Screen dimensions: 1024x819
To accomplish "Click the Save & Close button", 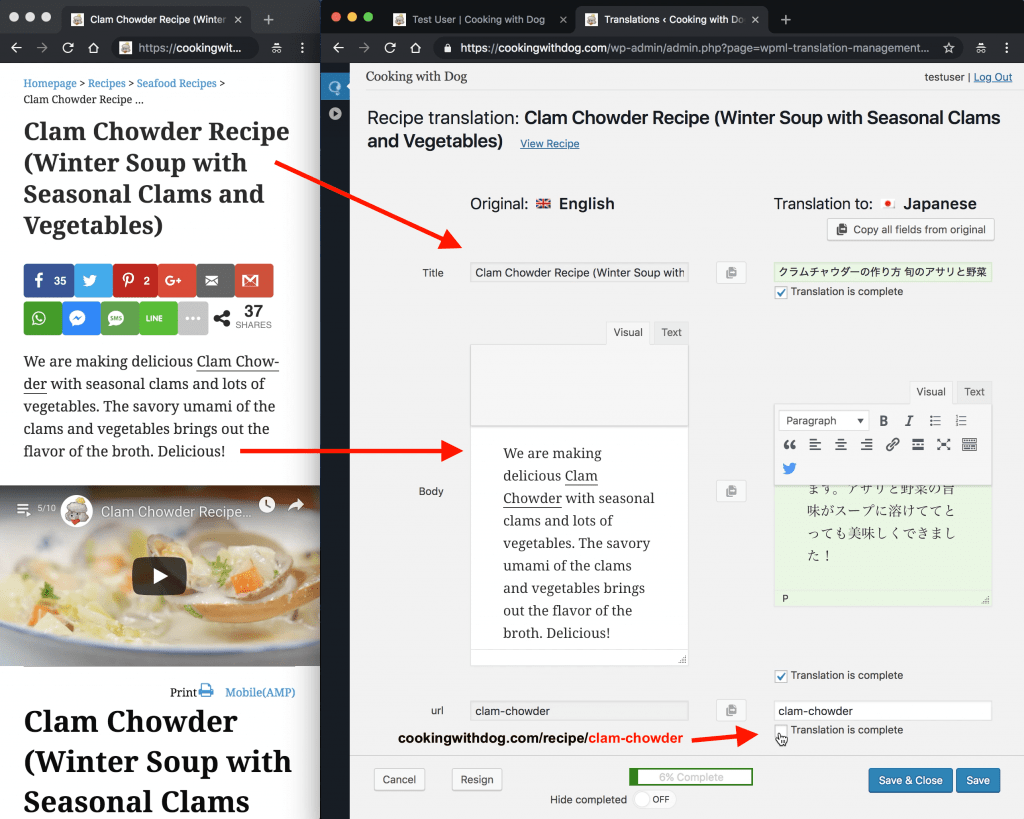I will (910, 780).
